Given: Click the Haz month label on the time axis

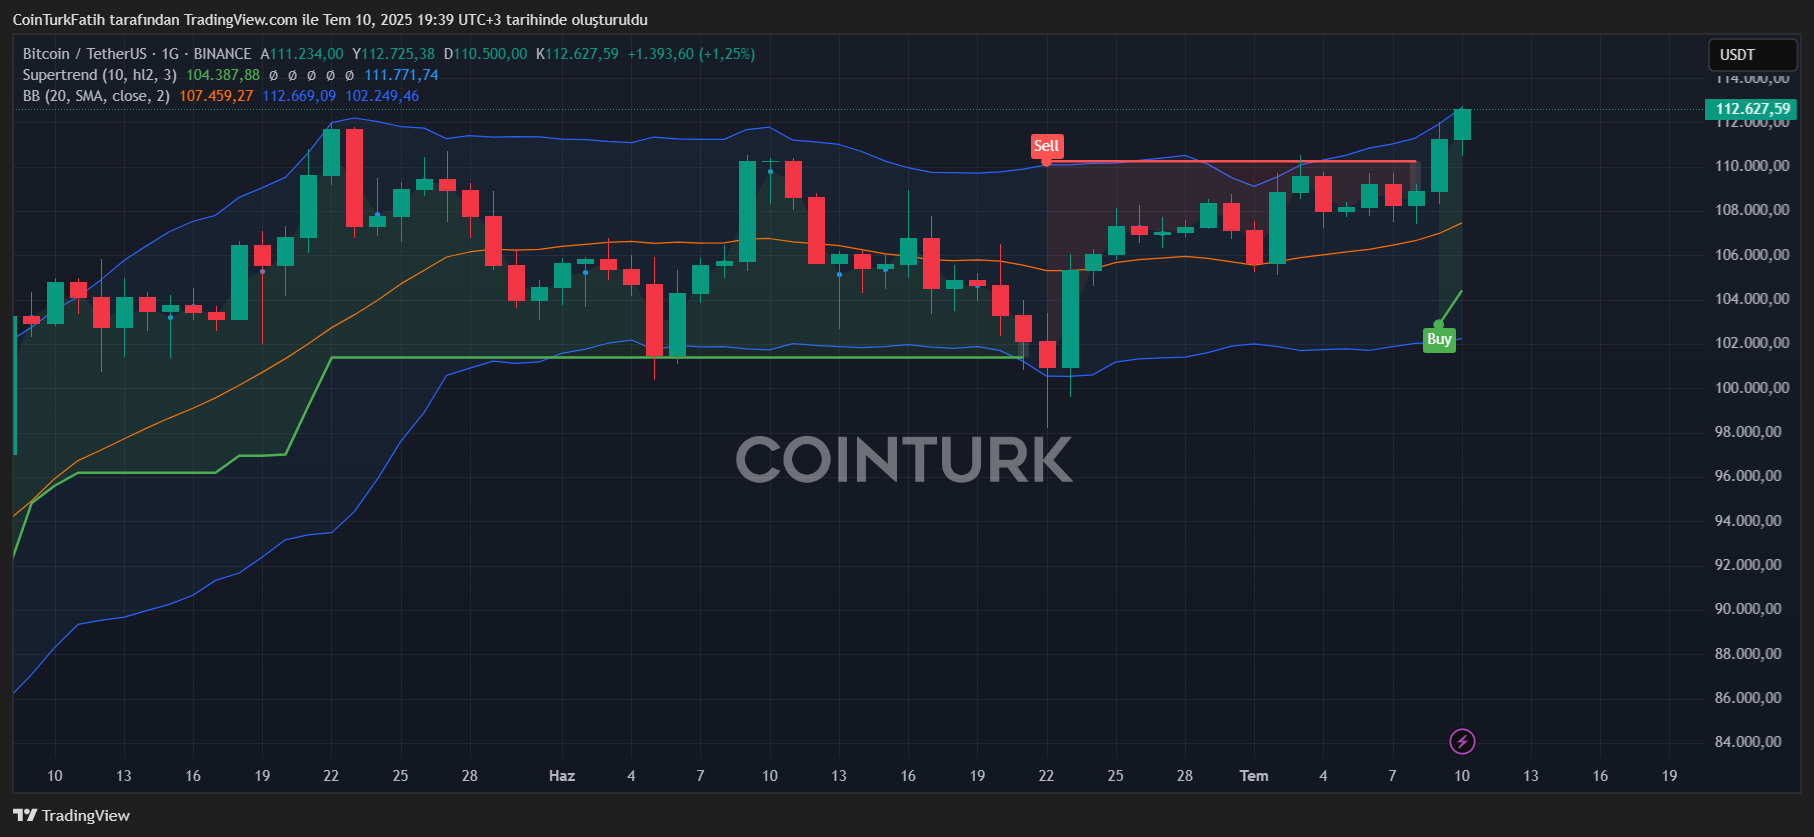Looking at the screenshot, I should tap(562, 776).
